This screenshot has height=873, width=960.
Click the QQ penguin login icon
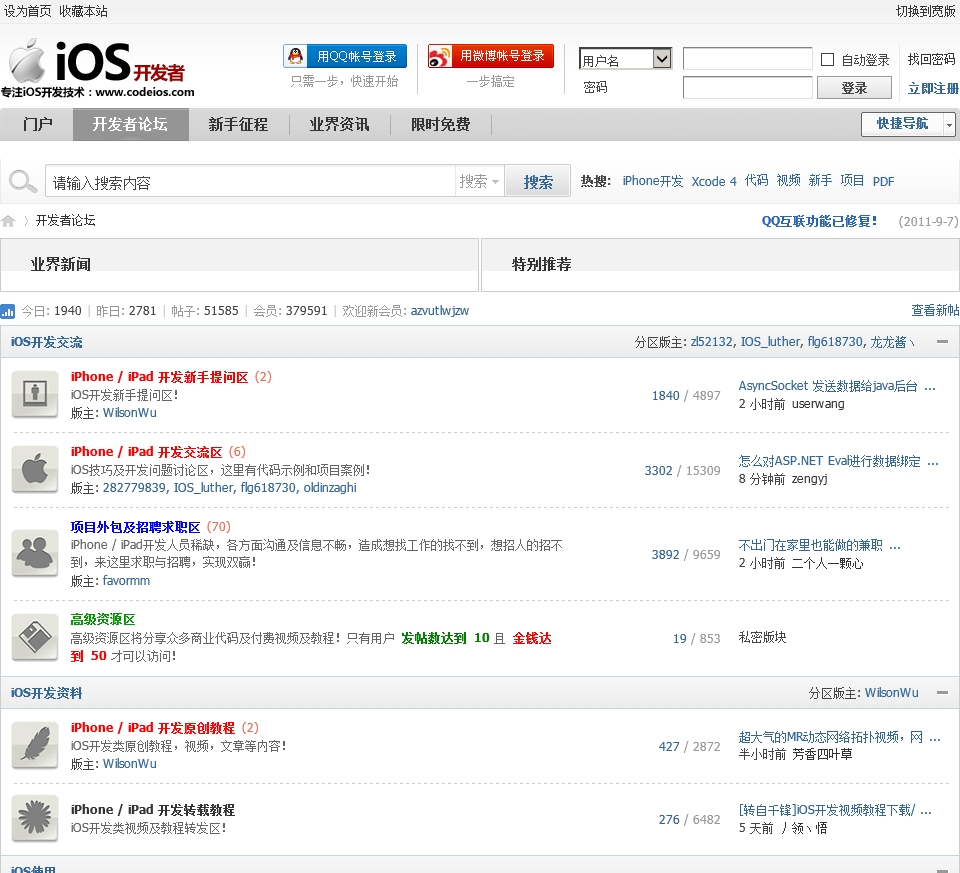296,56
